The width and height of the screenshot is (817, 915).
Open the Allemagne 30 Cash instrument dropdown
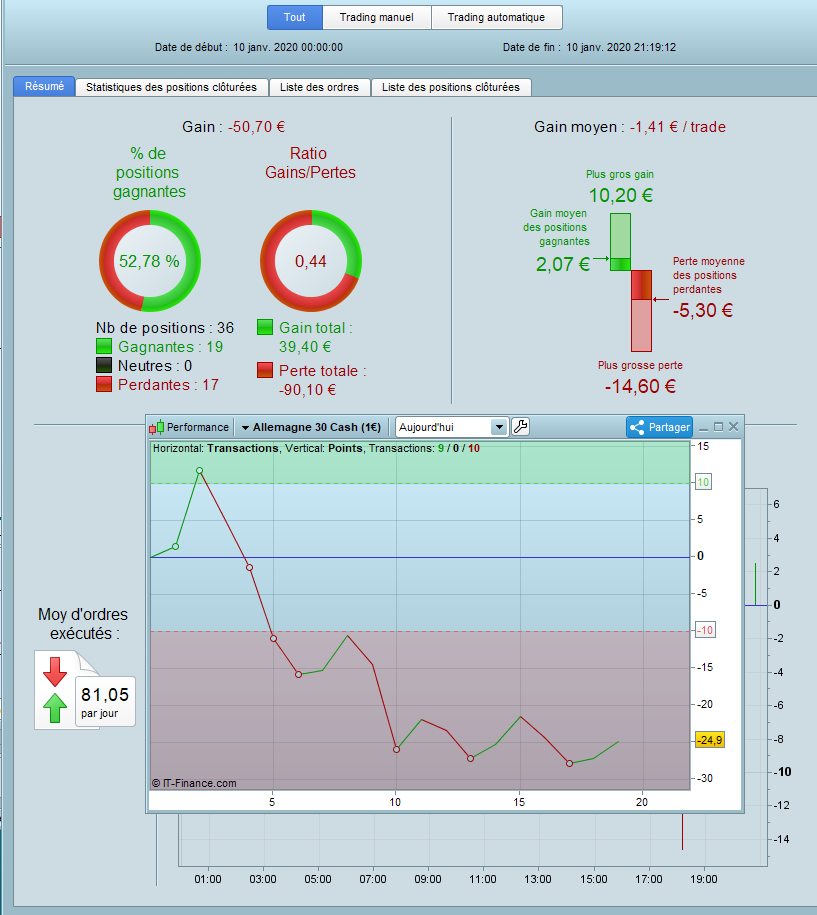click(311, 427)
